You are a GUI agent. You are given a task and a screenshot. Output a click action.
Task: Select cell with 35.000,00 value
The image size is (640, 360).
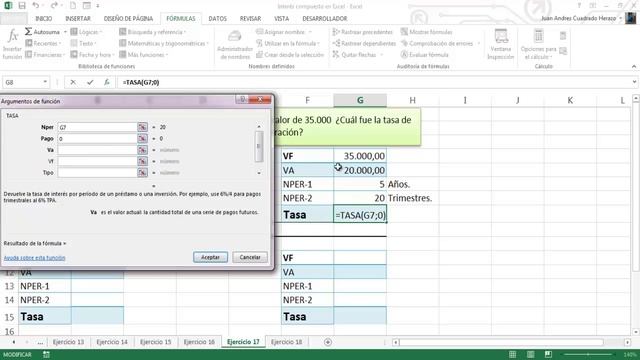pos(360,156)
